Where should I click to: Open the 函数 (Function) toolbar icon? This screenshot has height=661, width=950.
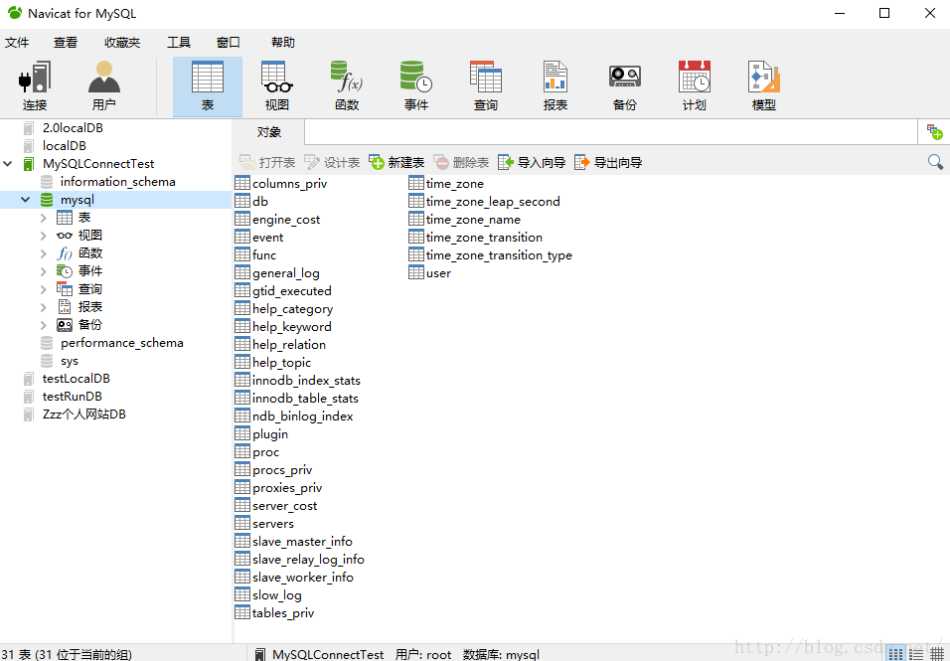click(347, 87)
